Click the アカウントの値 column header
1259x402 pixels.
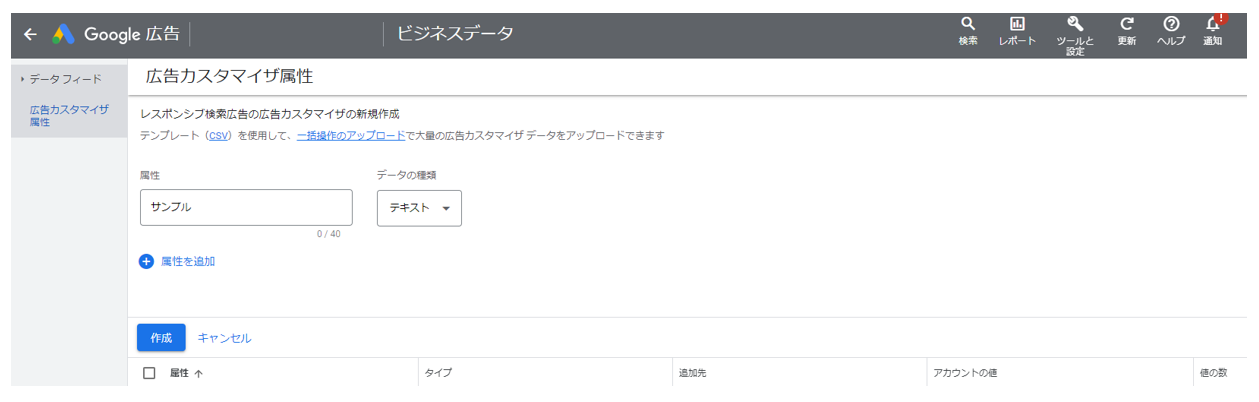tap(965, 373)
